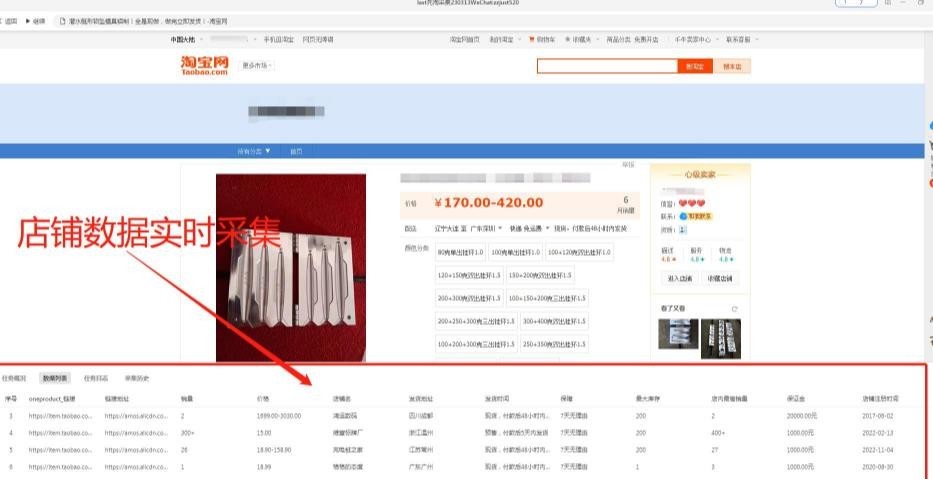933x502 pixels.
Task: Select the 120+150克双出挂环1.5 option
Action: (469, 275)
